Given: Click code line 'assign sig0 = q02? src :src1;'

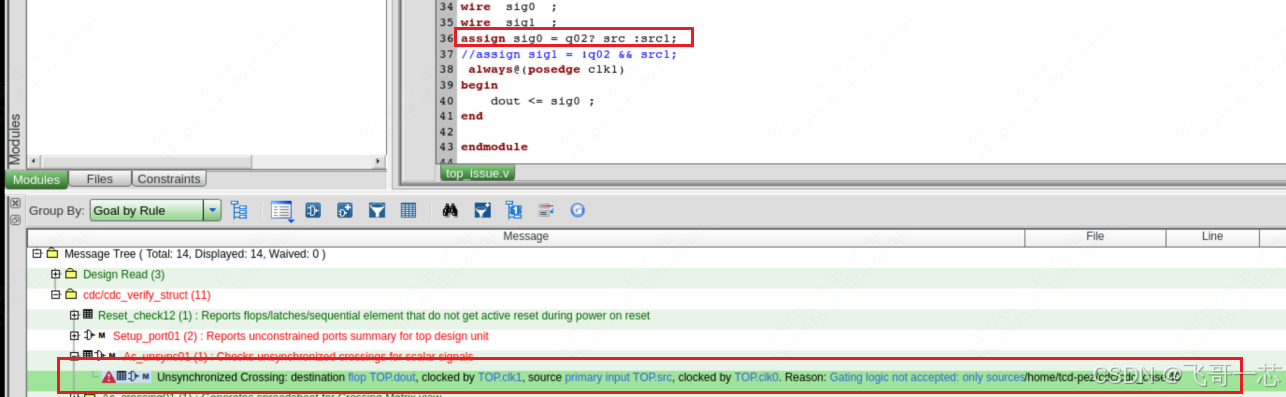Looking at the screenshot, I should (568, 38).
